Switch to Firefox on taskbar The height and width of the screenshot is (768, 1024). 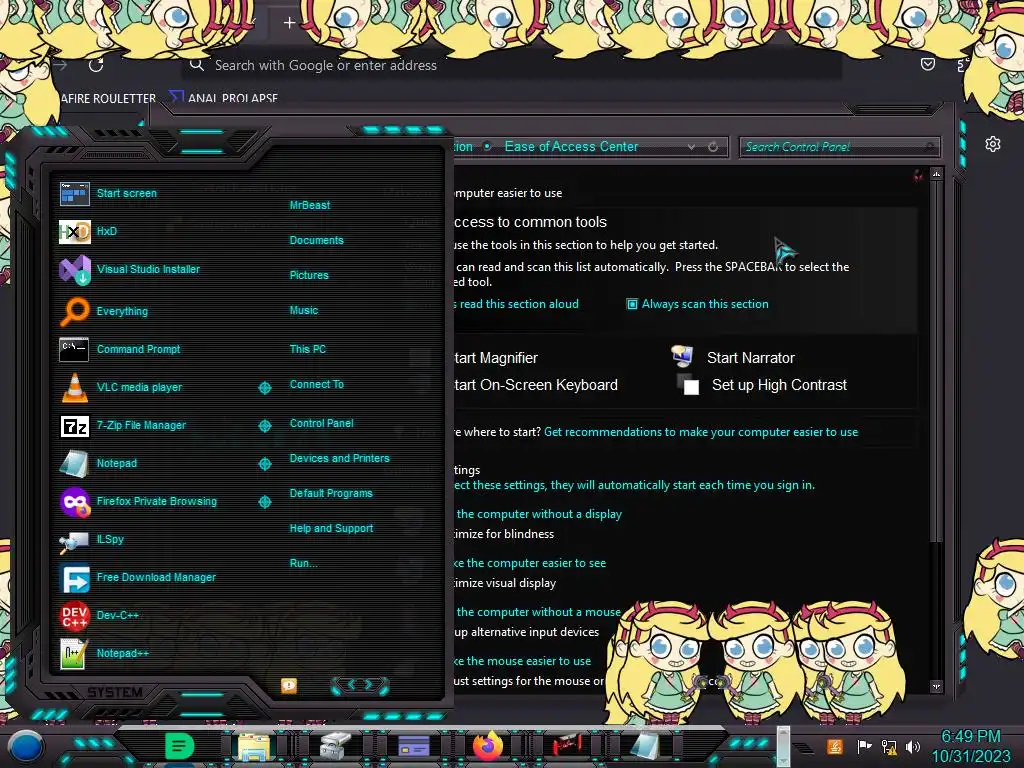coord(488,746)
